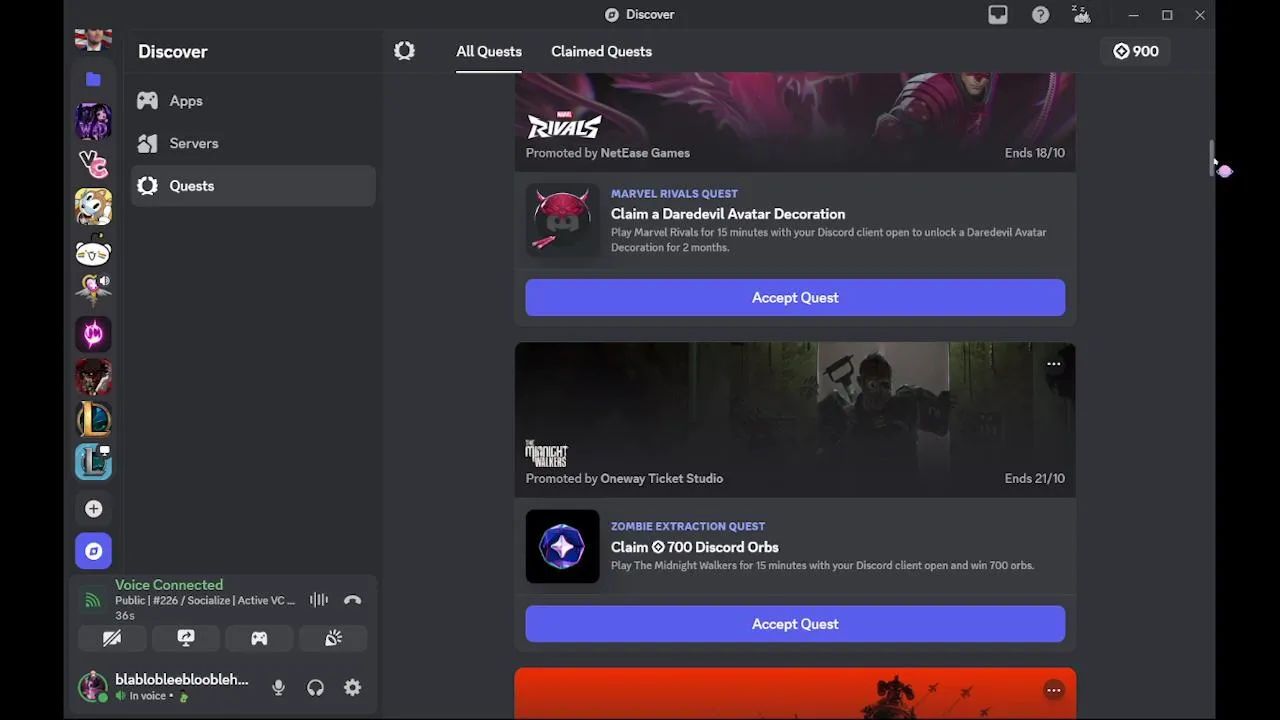Click the 'NetEase Games' promoter name
The height and width of the screenshot is (720, 1280).
pos(645,153)
